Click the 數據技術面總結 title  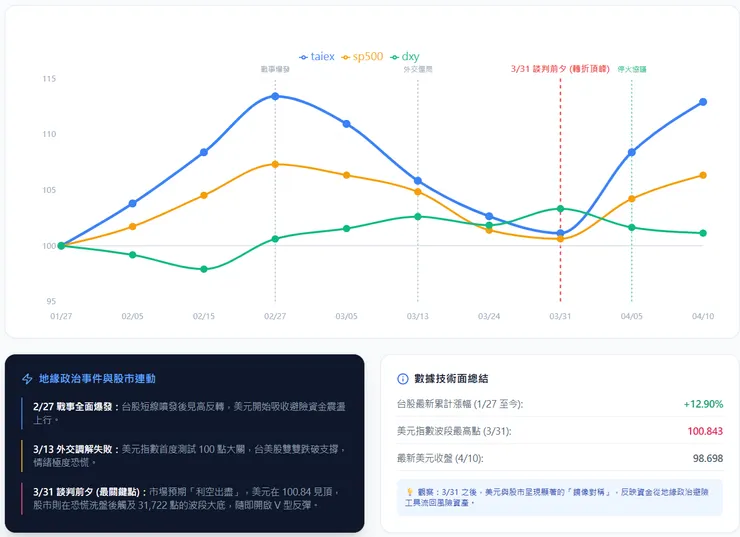click(451, 378)
